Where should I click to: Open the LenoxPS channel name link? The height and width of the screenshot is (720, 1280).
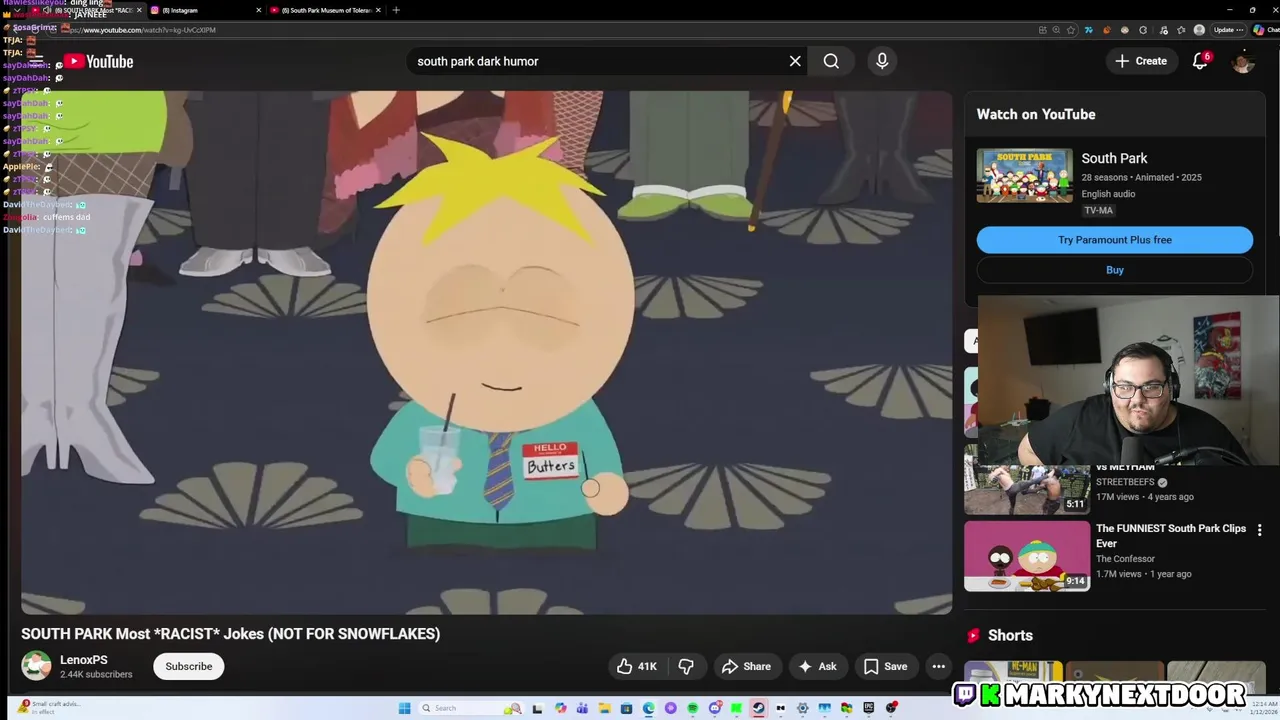pos(84,660)
